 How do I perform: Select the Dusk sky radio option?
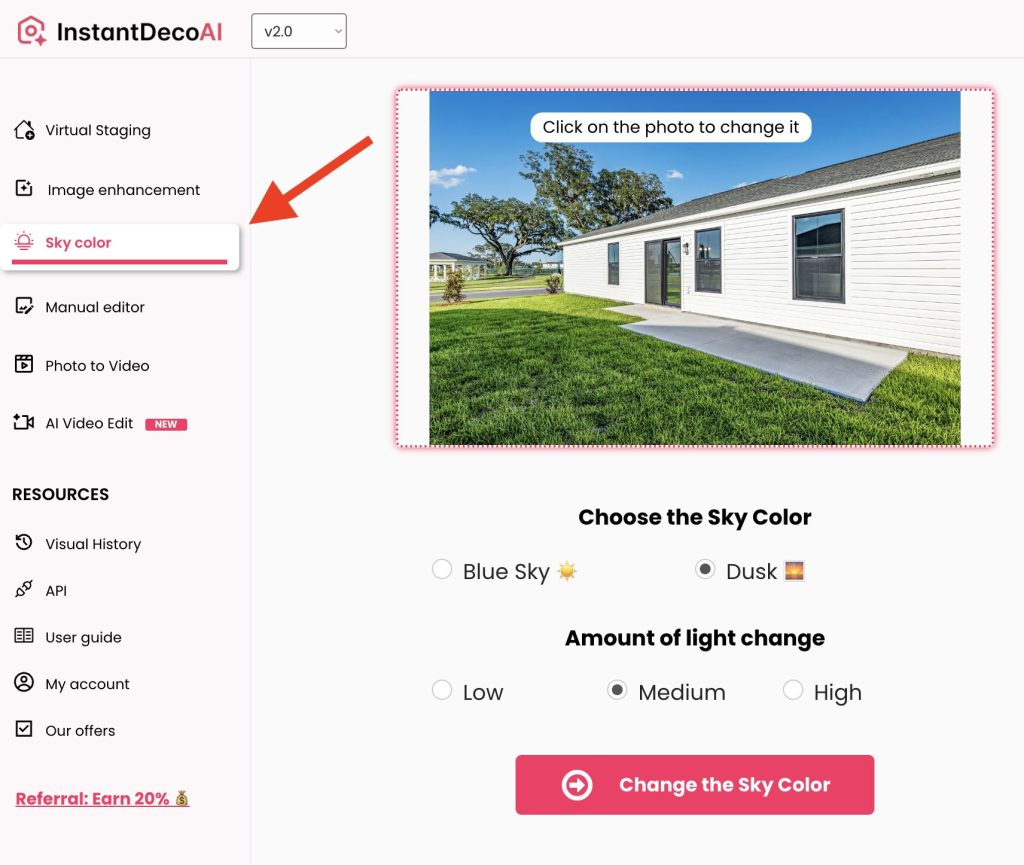(705, 569)
